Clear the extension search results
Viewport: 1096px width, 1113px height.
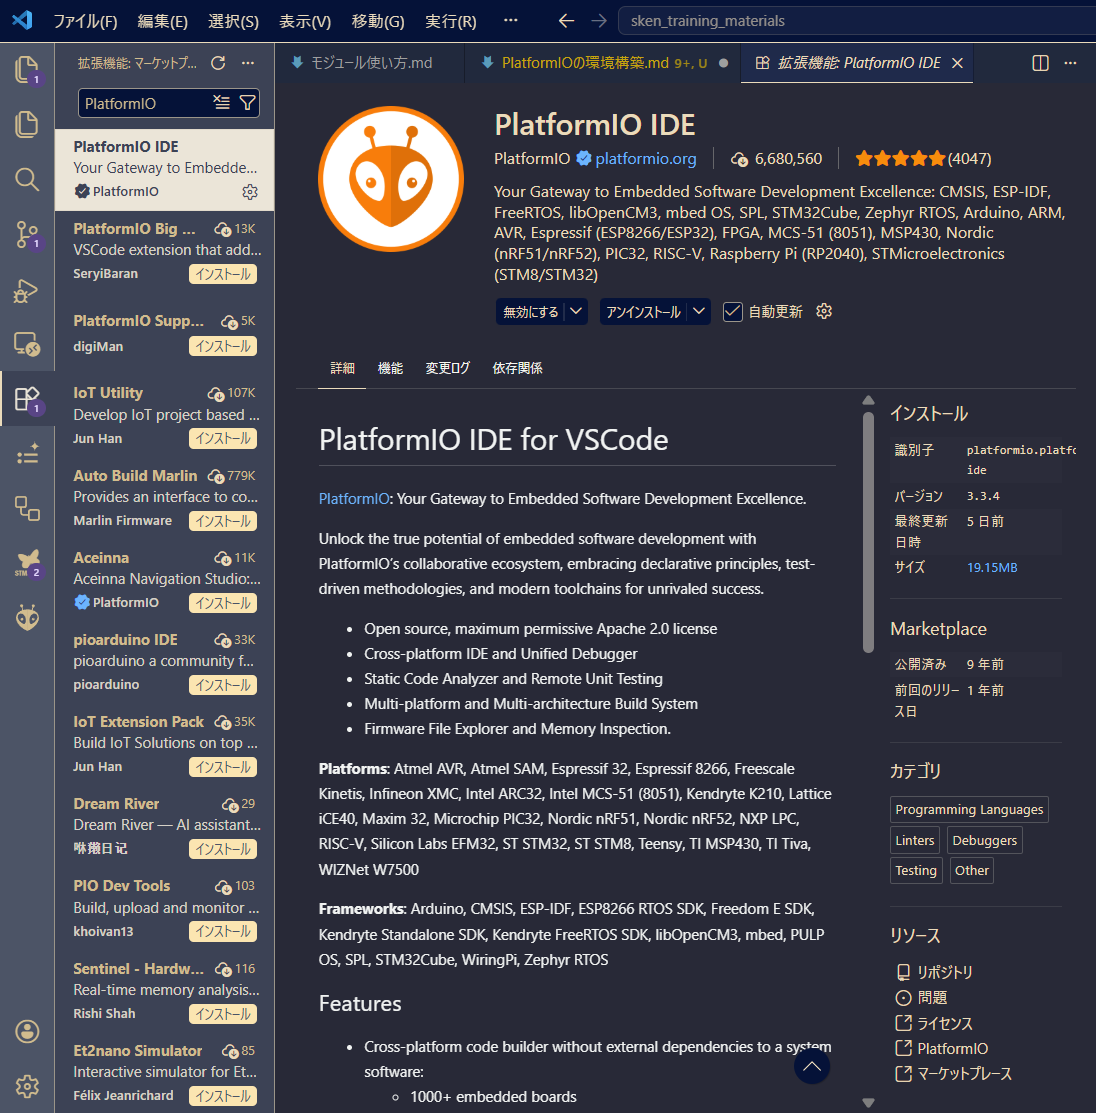point(221,103)
